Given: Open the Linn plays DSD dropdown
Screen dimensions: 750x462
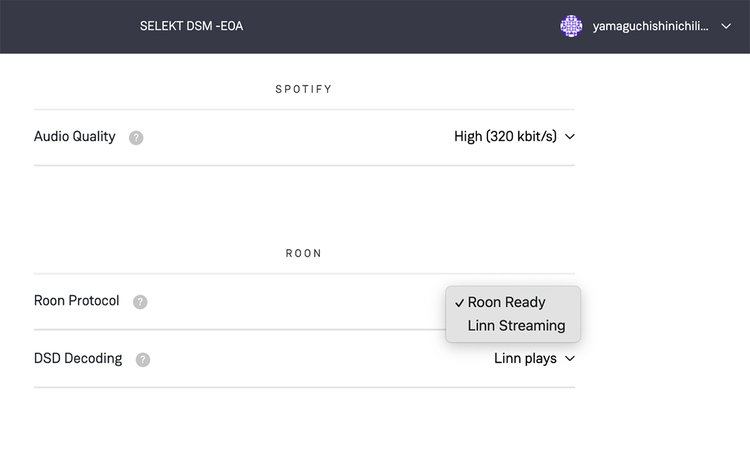Looking at the screenshot, I should click(x=525, y=358).
